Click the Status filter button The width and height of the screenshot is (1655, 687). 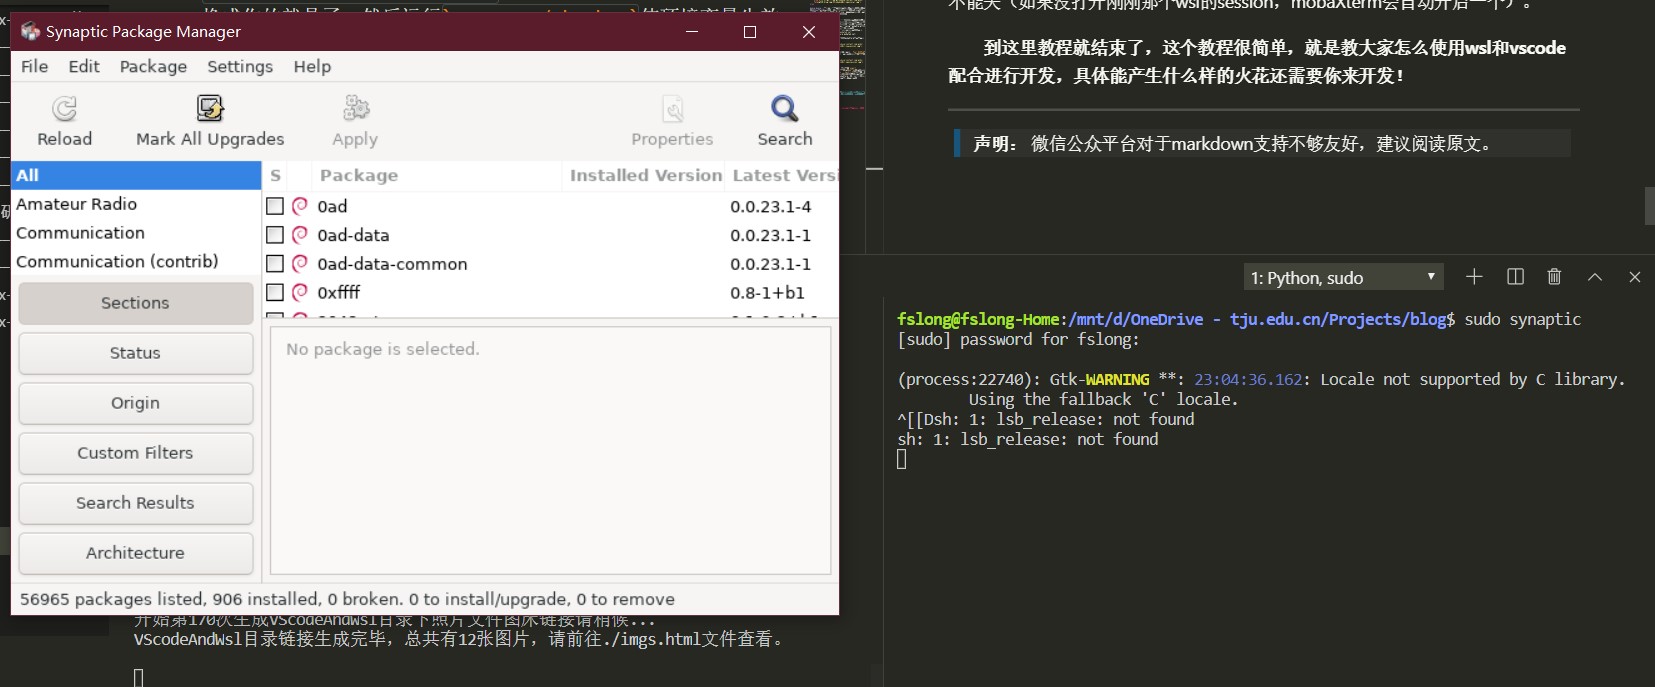tap(135, 353)
